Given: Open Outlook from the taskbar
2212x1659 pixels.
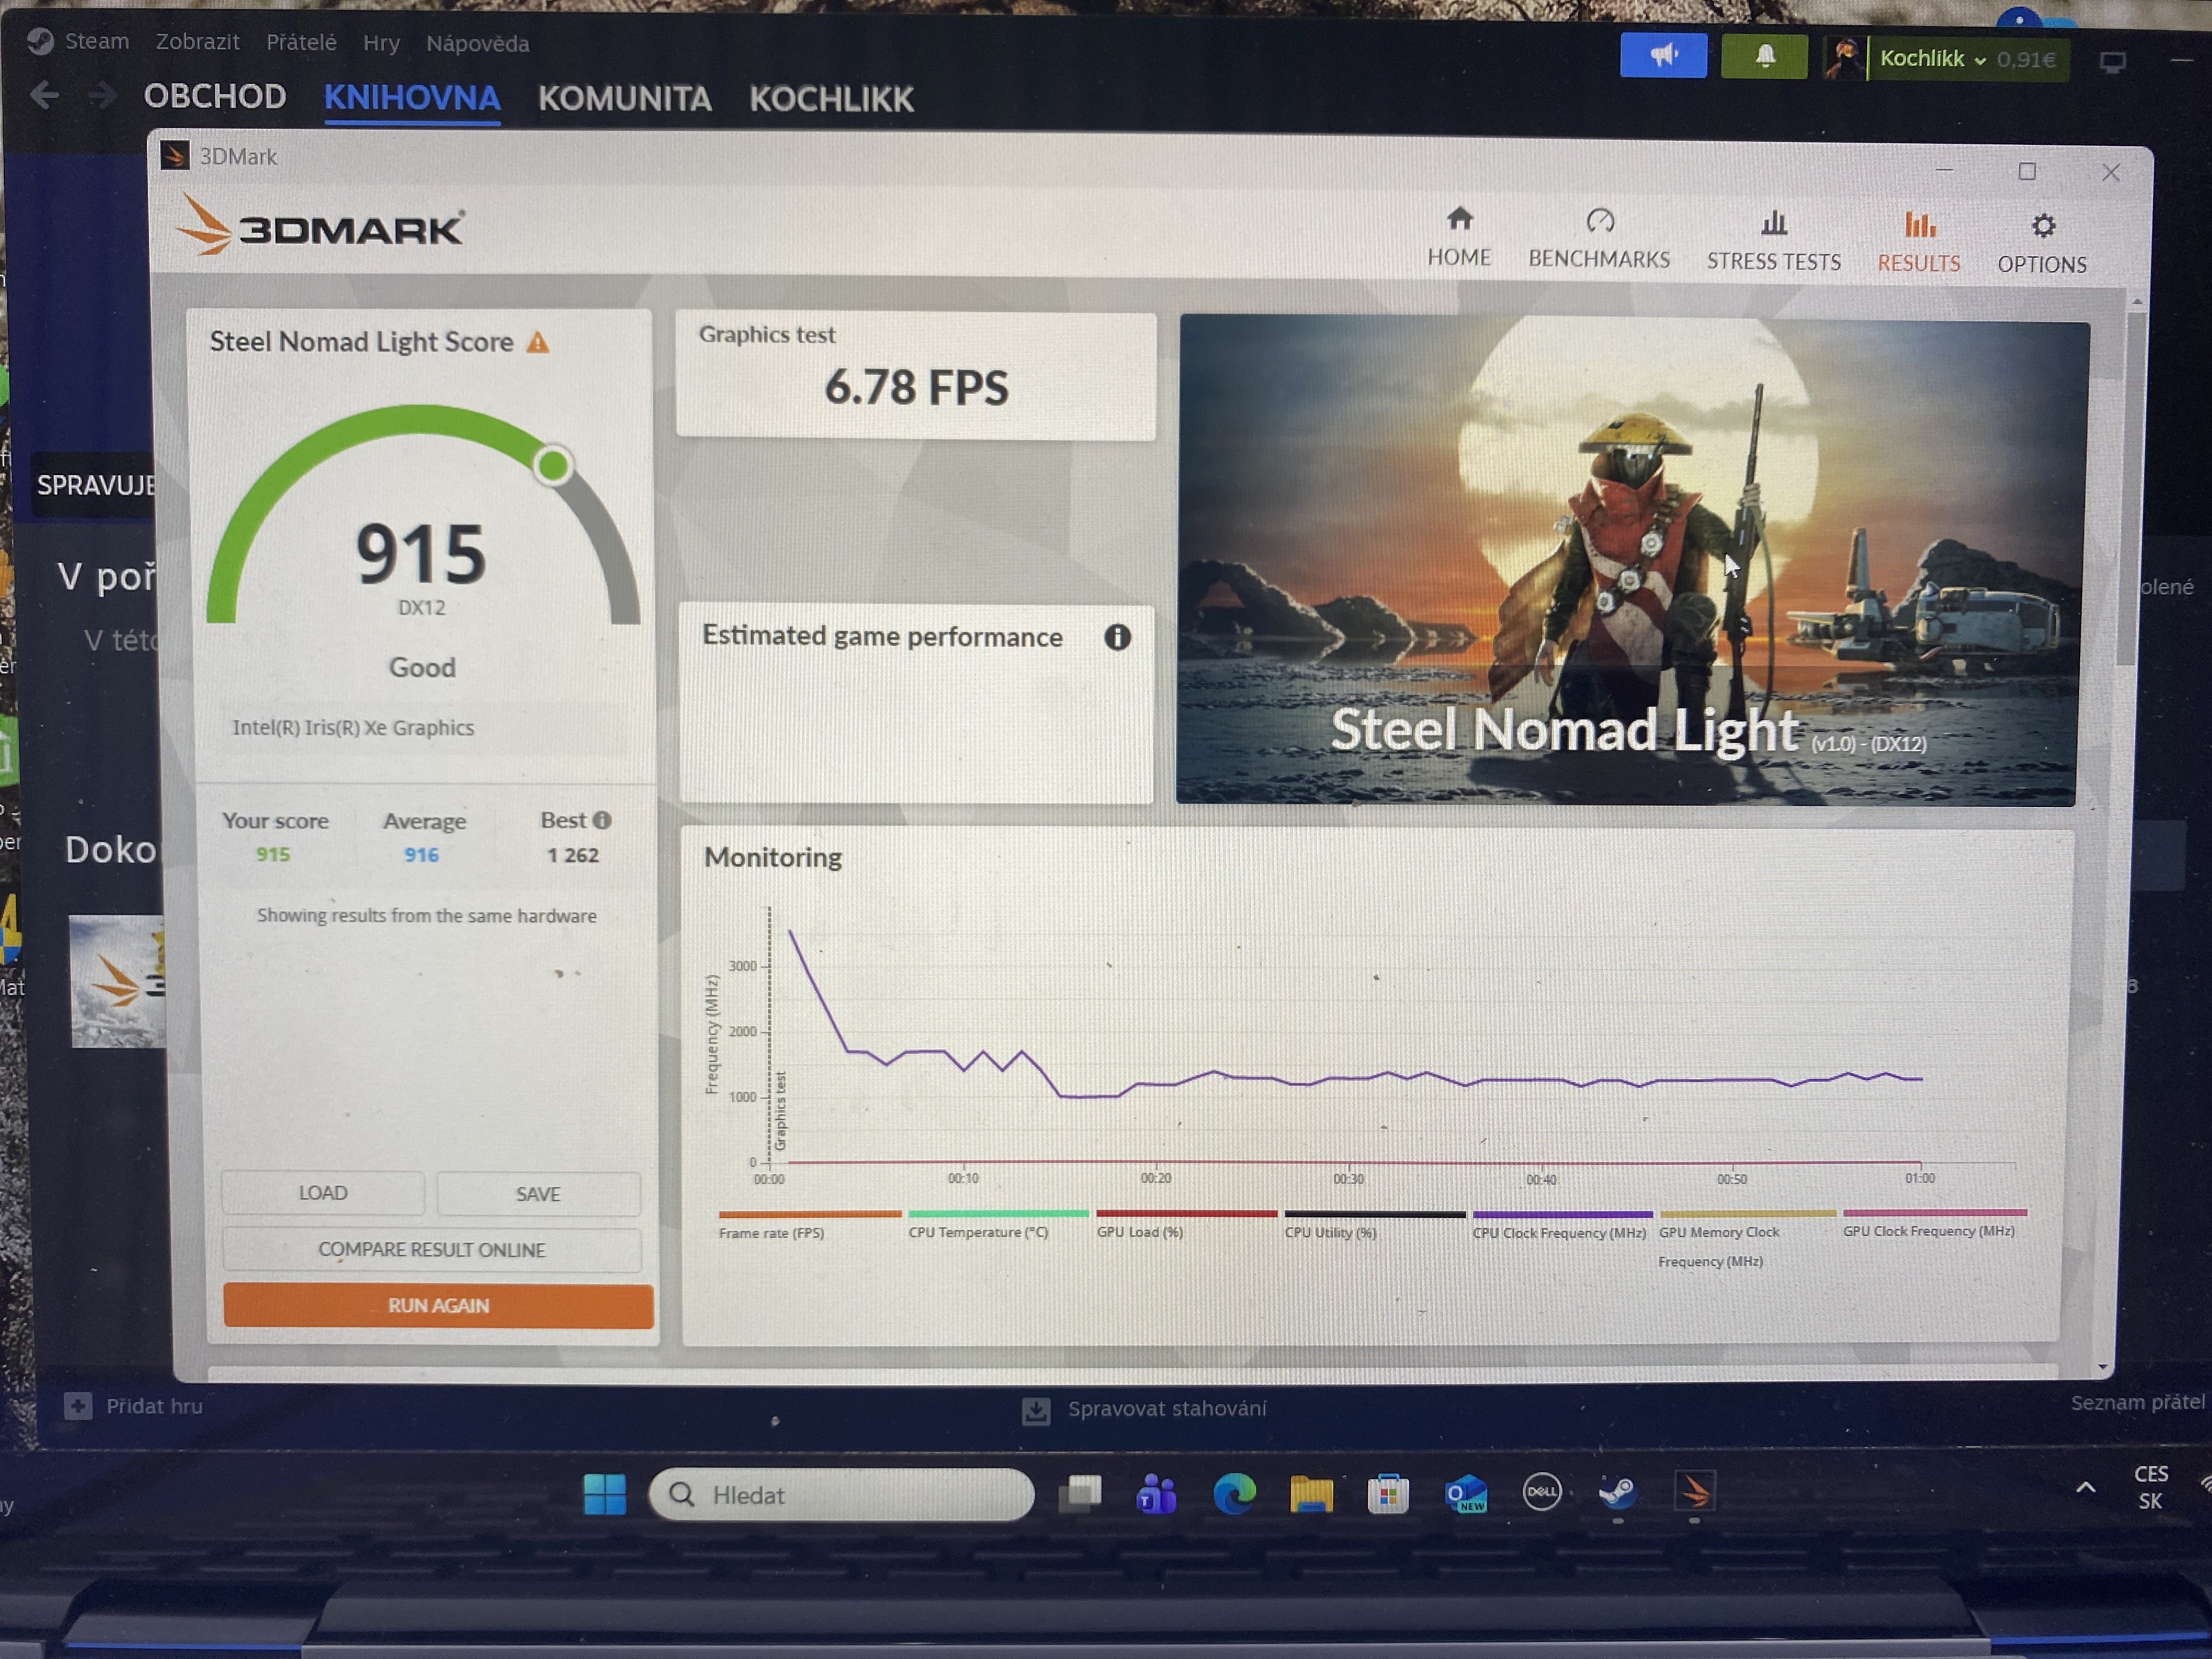Looking at the screenshot, I should click(1466, 1494).
